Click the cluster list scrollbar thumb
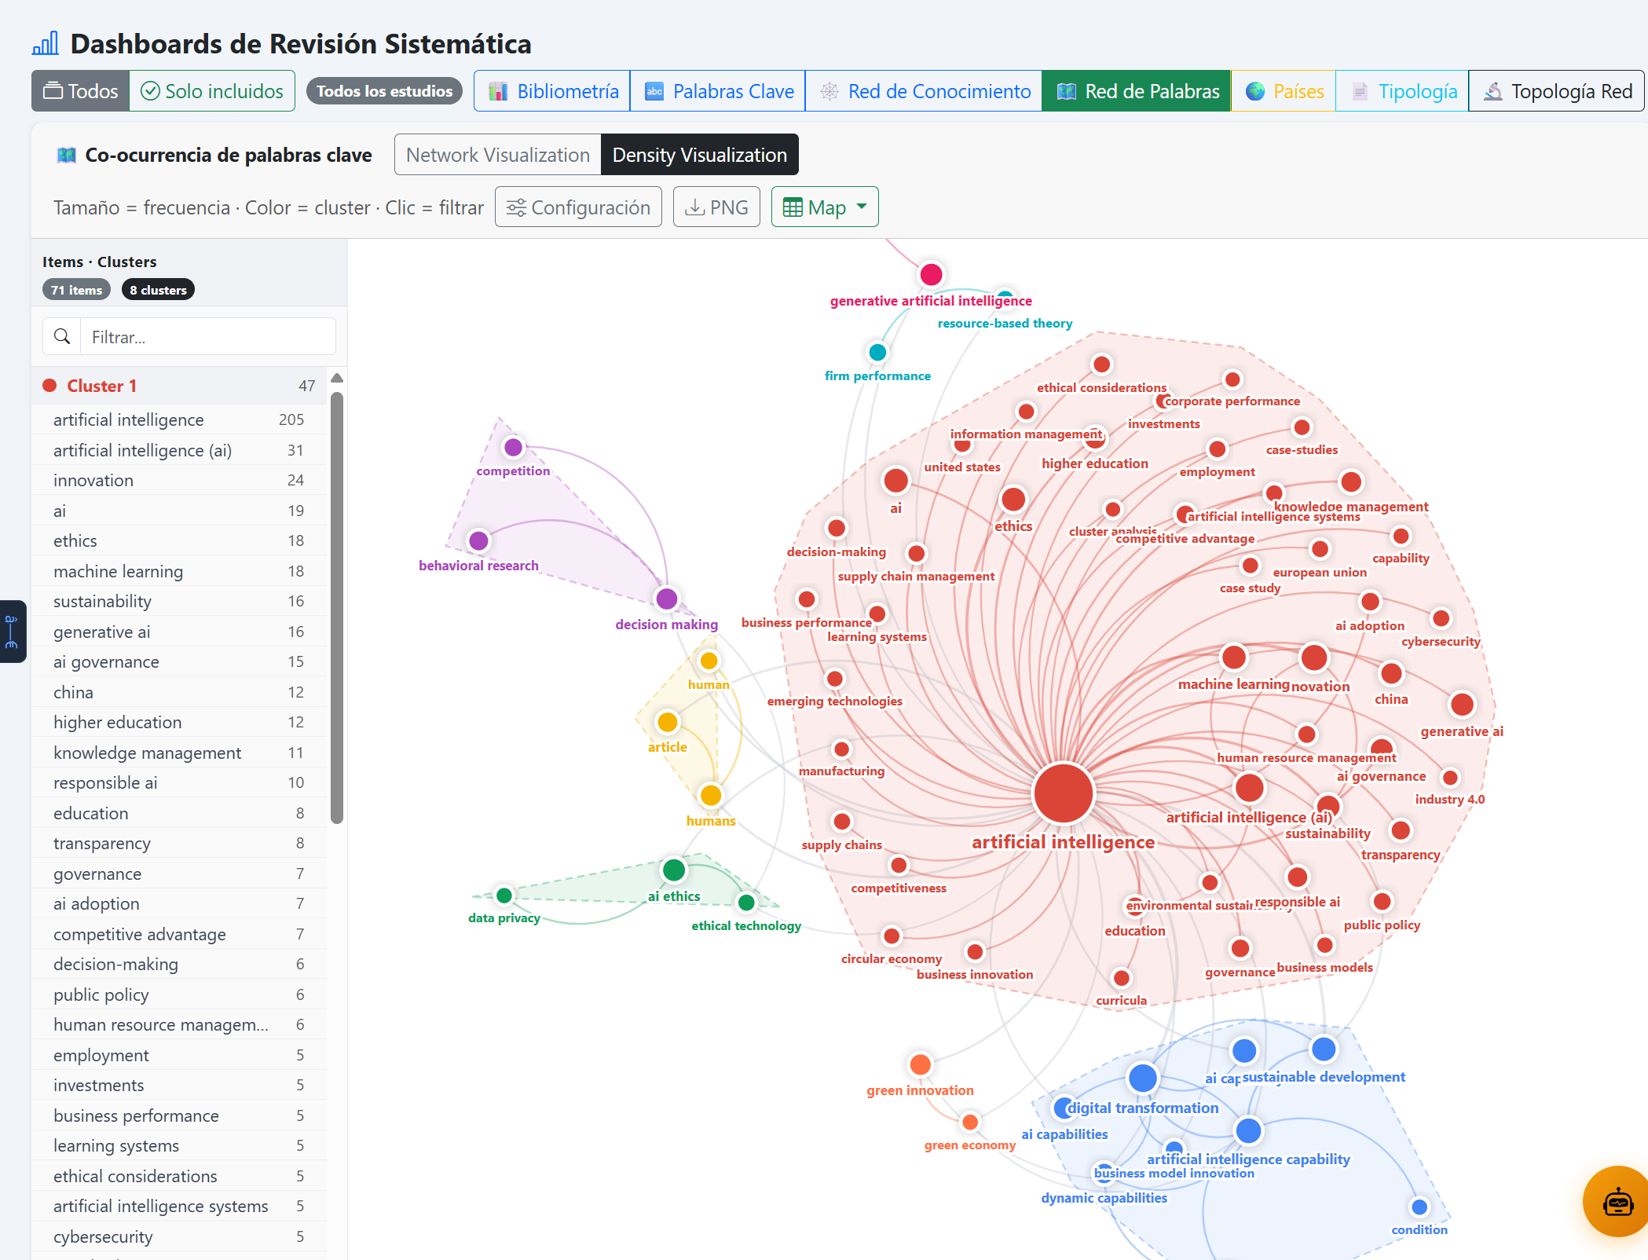 [337, 608]
